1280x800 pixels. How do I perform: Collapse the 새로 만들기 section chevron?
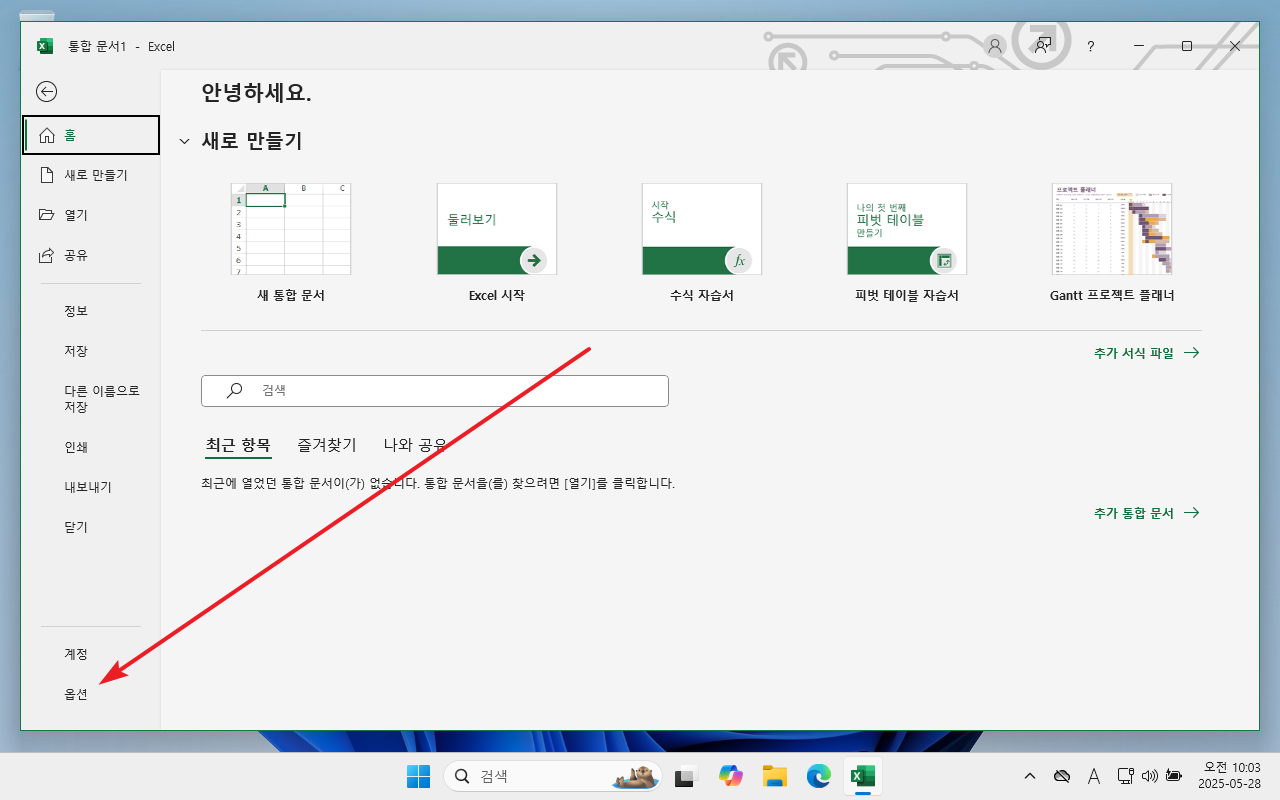click(x=184, y=142)
